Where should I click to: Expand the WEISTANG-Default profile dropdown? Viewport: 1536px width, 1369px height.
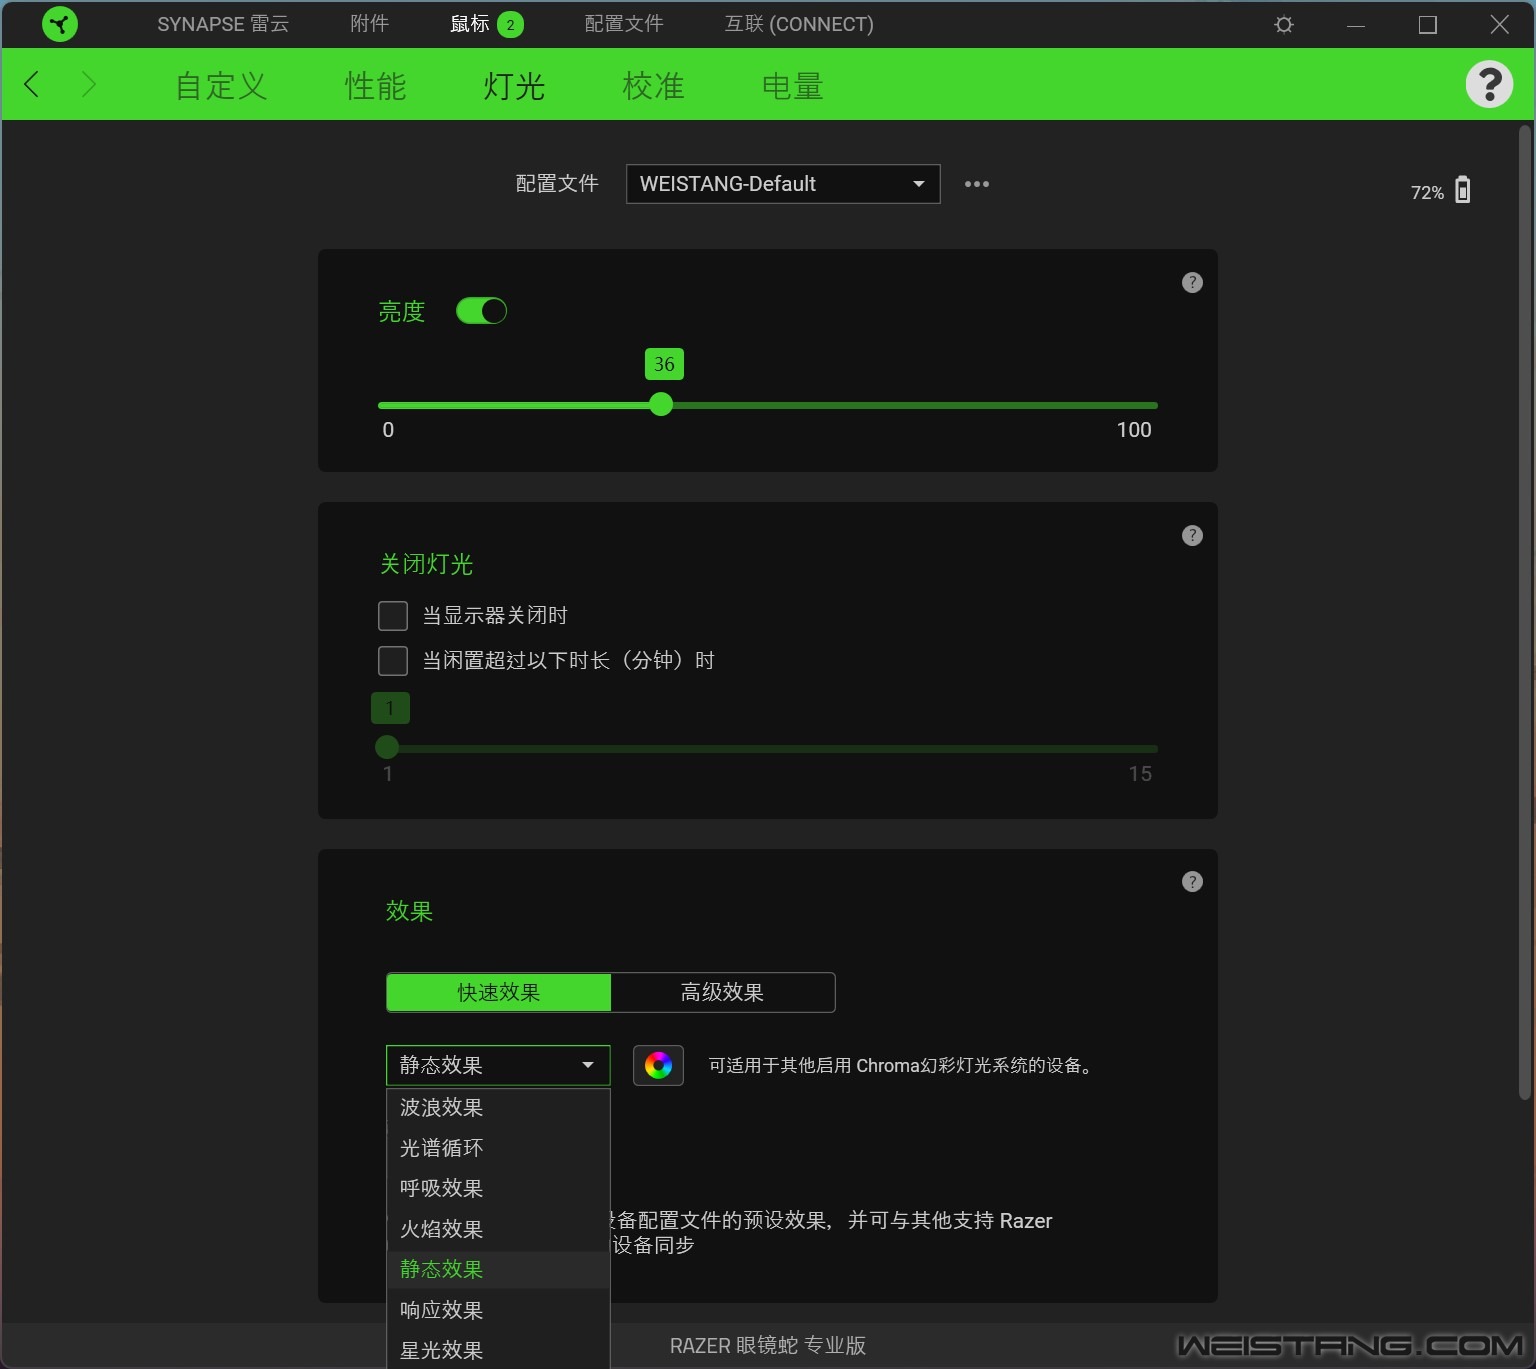[783, 184]
